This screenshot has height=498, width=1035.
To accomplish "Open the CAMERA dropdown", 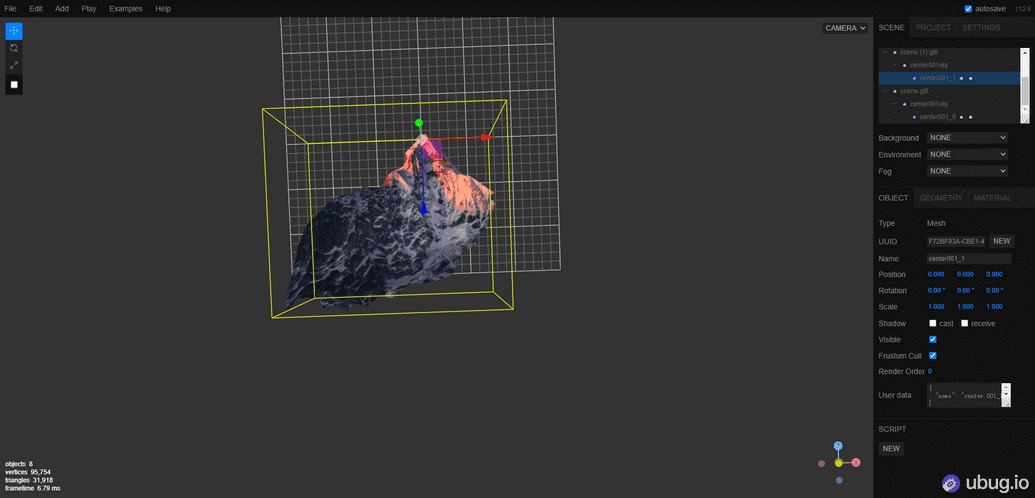I will (845, 28).
